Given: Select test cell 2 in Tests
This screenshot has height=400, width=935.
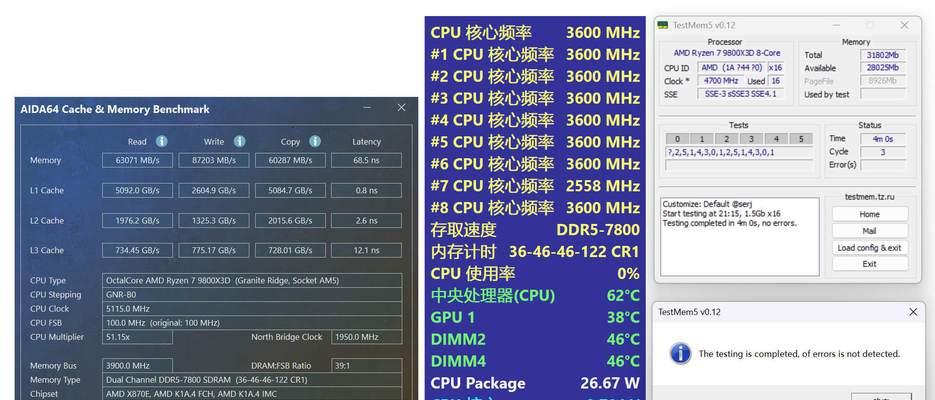Looking at the screenshot, I should tap(726, 139).
